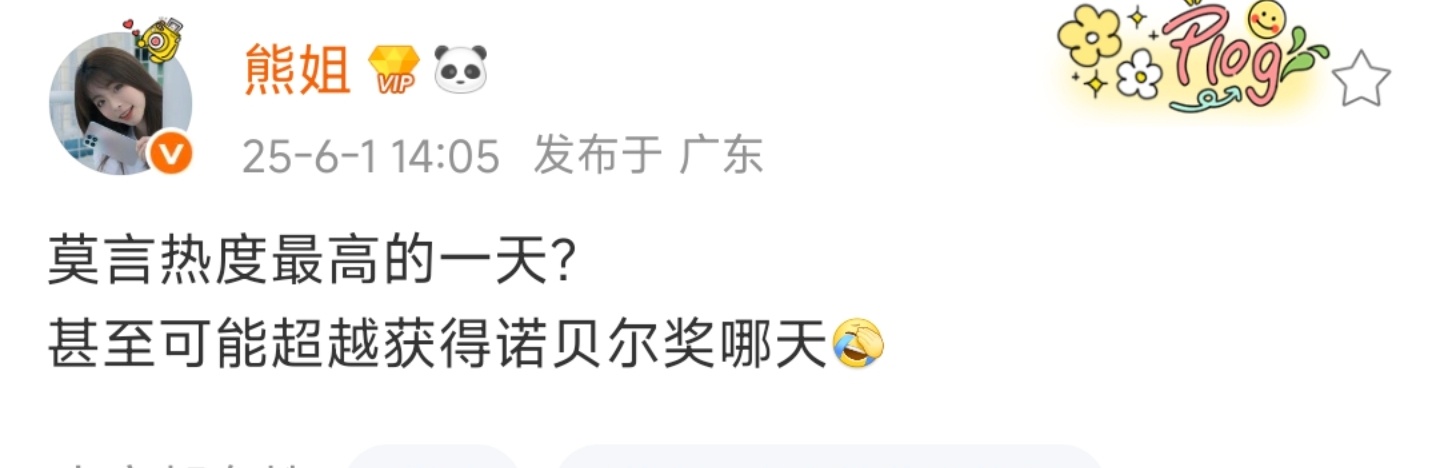Viewport: 1440px width, 468px height.
Task: Tap the wide gray pill at the bottom
Action: [x=829, y=457]
